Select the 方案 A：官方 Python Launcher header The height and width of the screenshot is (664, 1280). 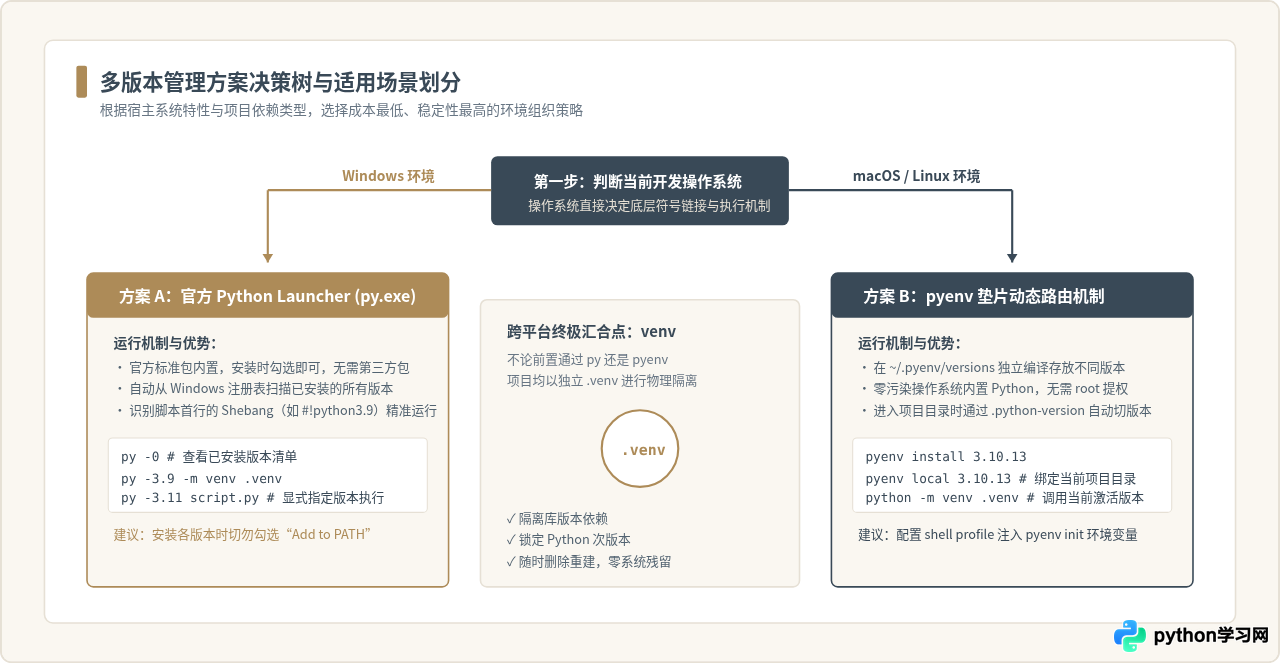tap(267, 296)
